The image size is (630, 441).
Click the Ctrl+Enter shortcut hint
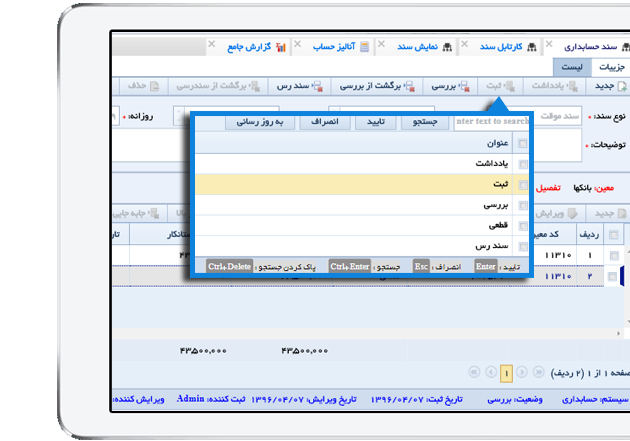350,267
